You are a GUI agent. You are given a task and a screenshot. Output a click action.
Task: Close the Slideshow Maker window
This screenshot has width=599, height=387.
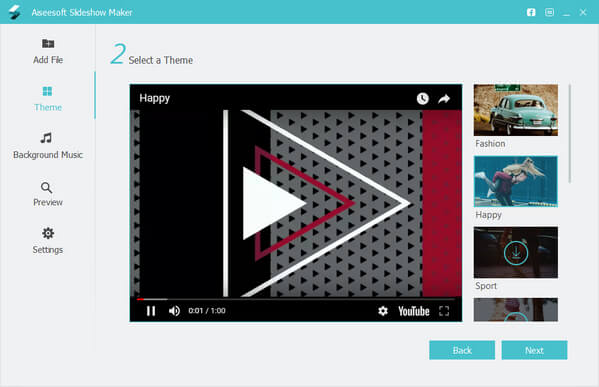pyautogui.click(x=583, y=12)
